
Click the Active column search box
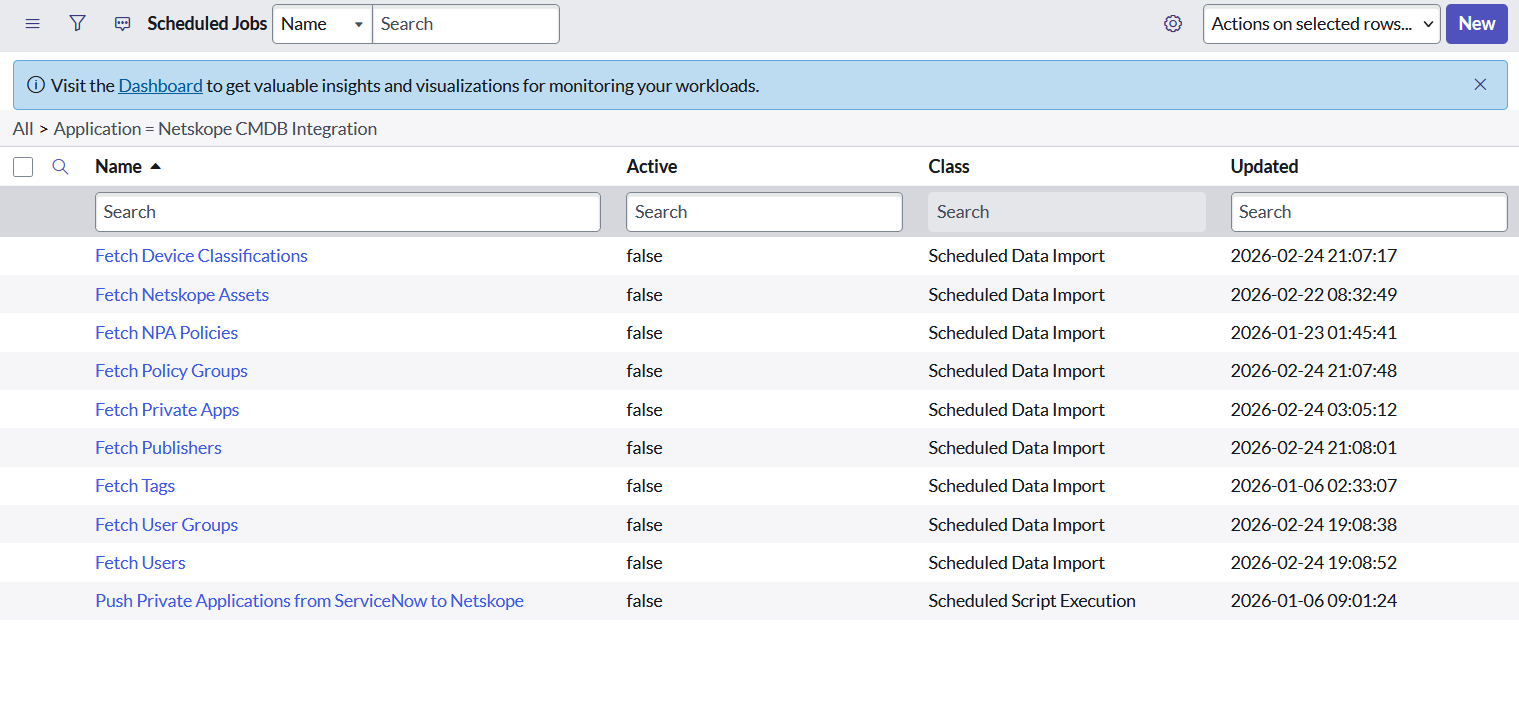tap(764, 212)
